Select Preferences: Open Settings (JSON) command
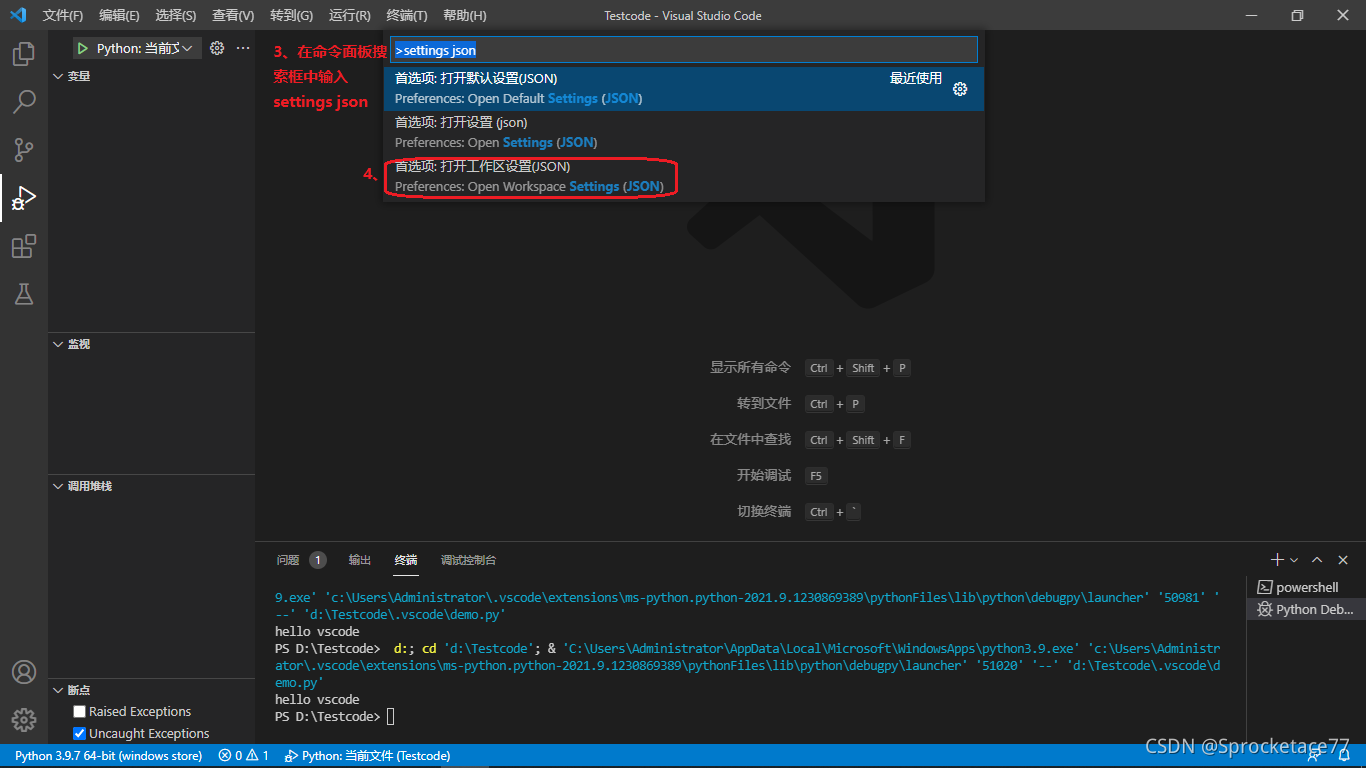1366x768 pixels. tap(684, 133)
